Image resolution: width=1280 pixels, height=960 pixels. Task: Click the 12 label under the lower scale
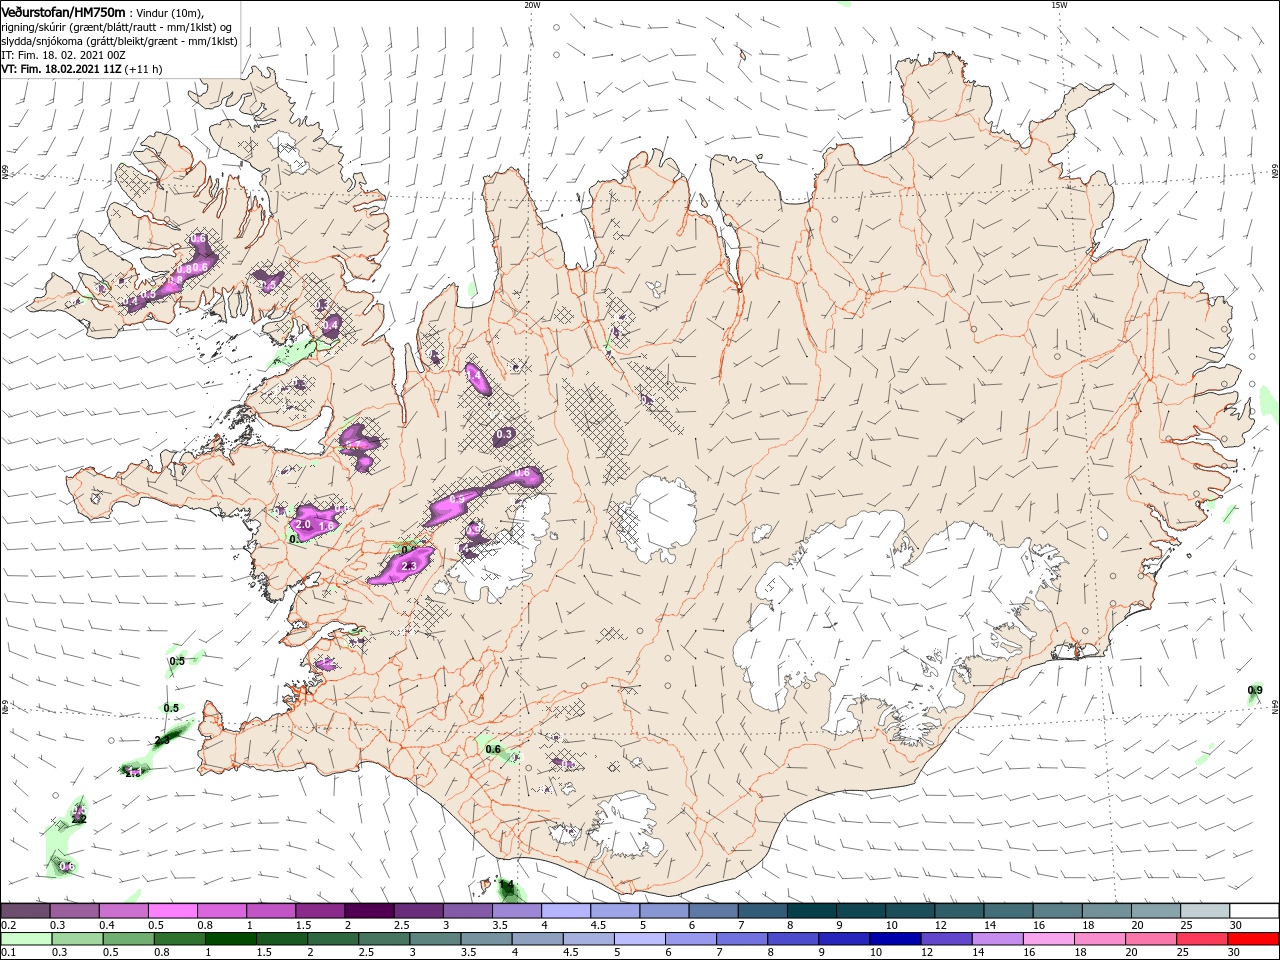coord(926,953)
